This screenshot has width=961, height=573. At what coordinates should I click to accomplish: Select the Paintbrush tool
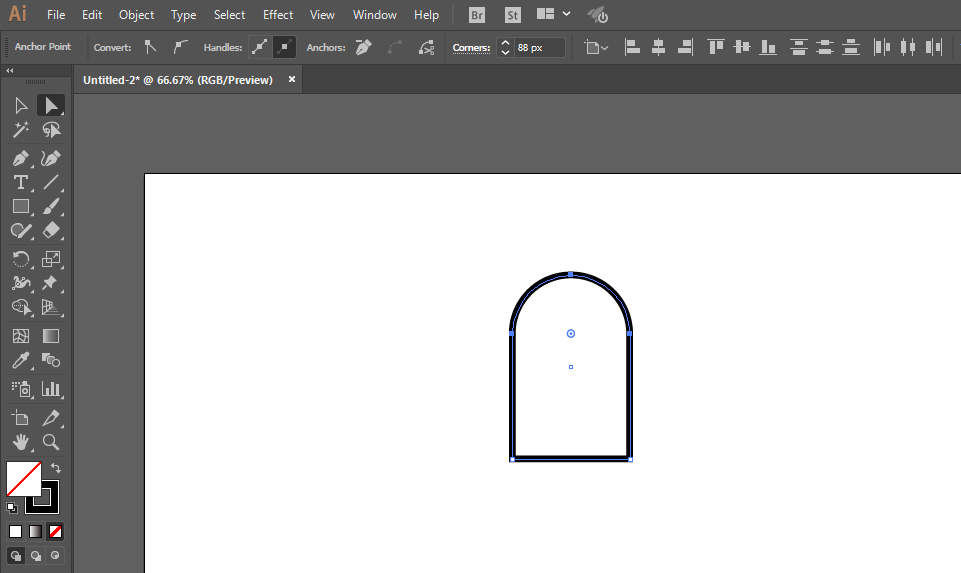[x=51, y=207]
